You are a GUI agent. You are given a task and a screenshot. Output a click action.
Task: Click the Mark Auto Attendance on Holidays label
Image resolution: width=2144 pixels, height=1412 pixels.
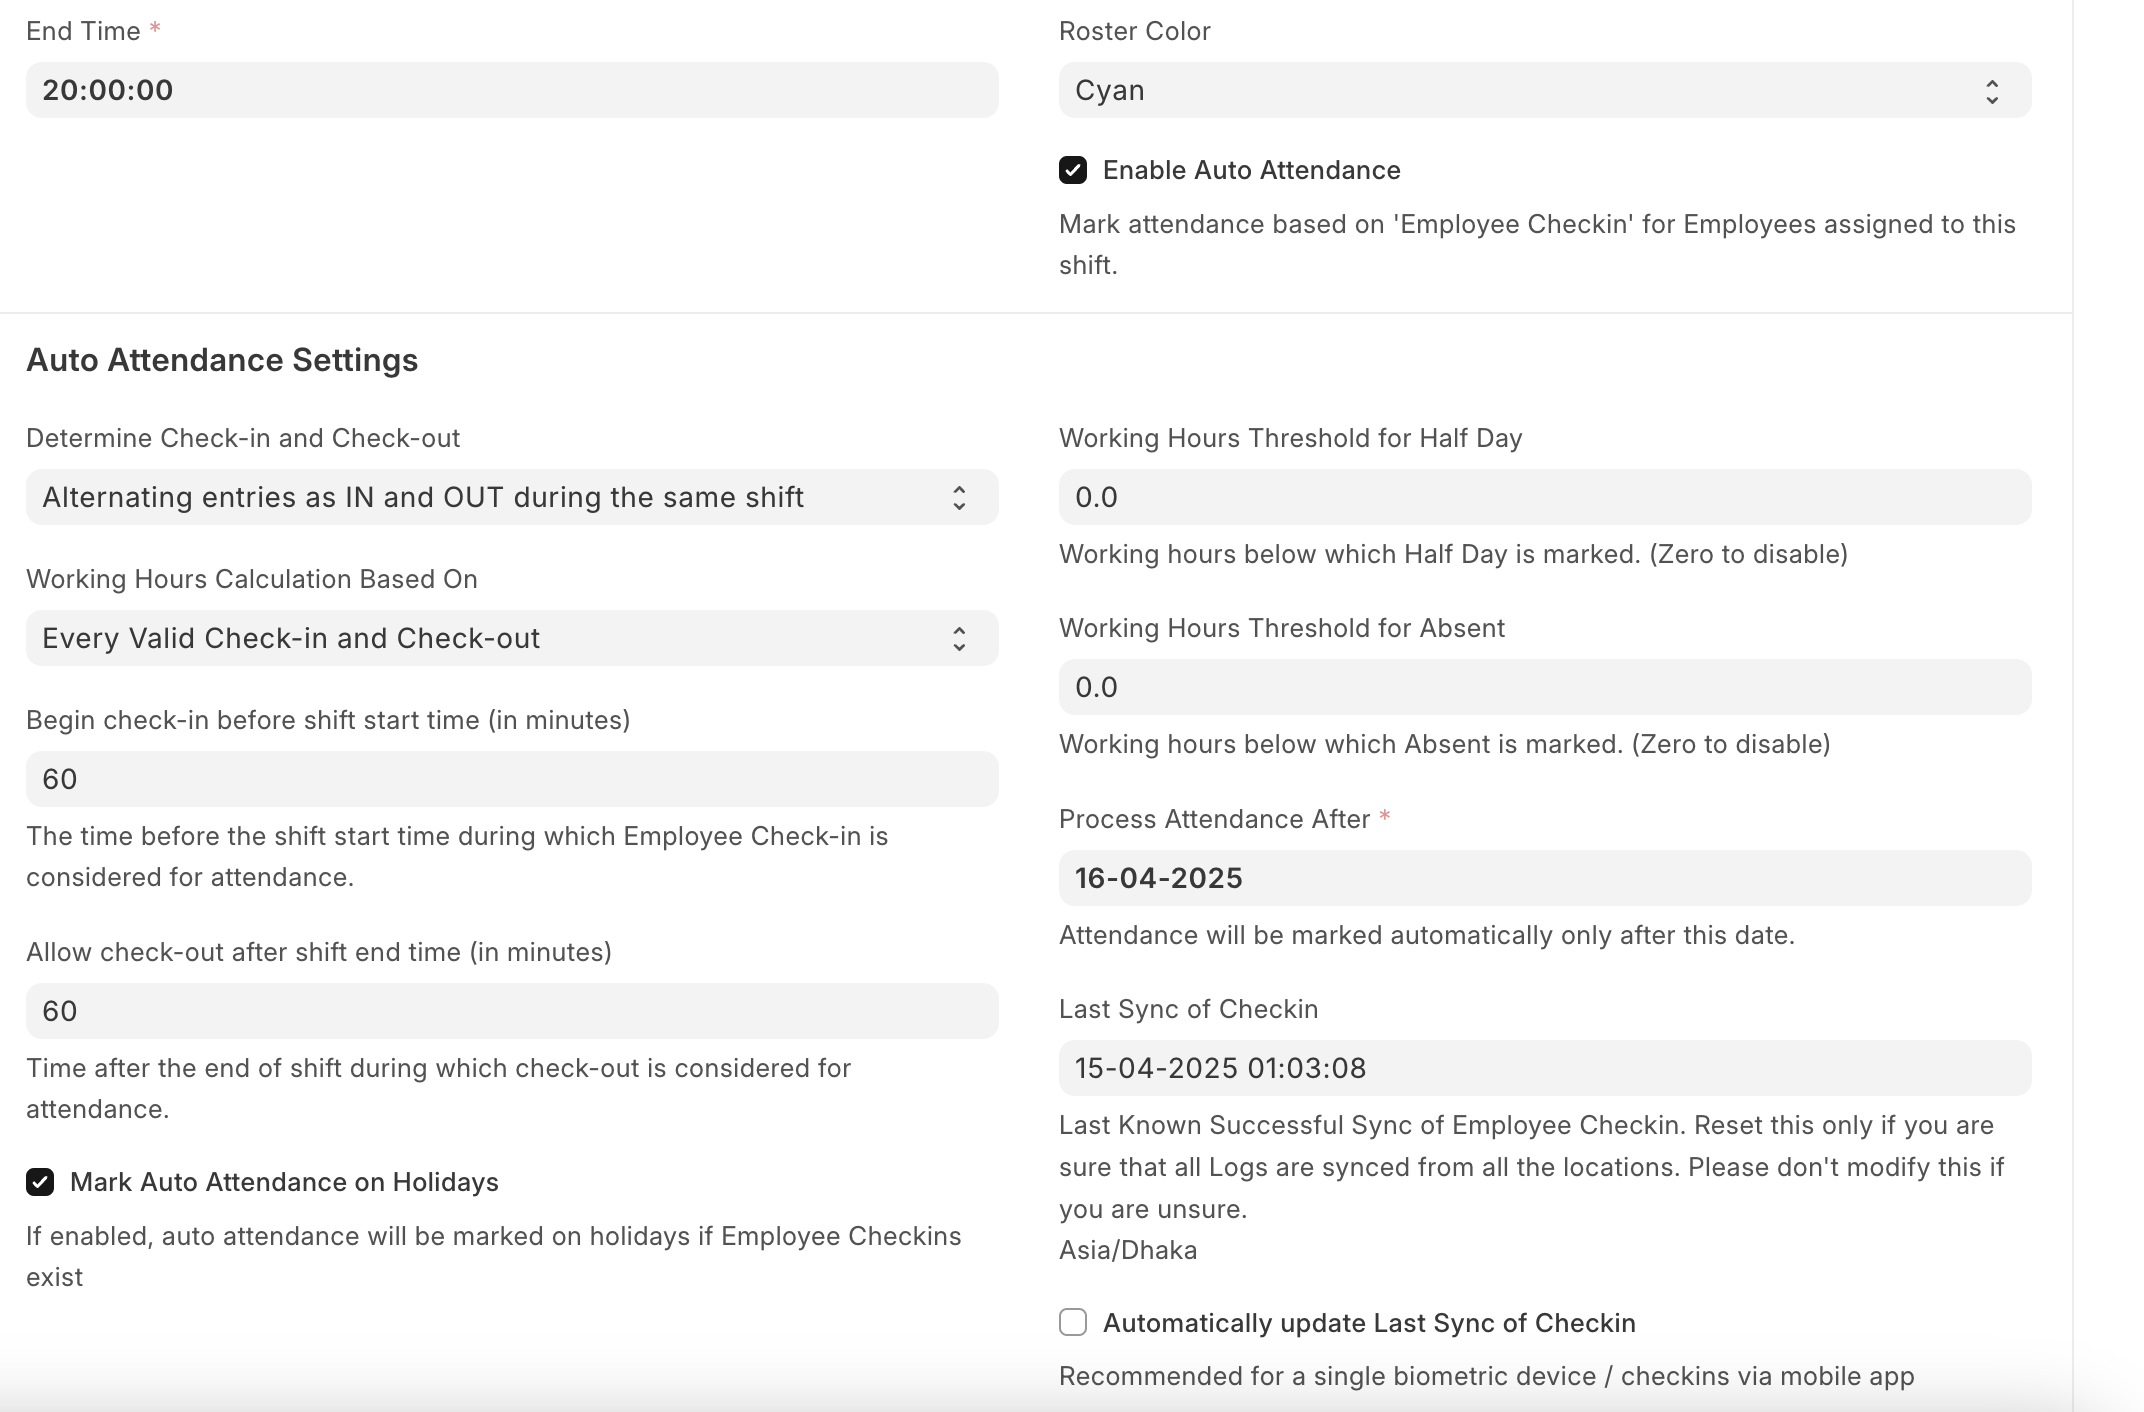coord(284,1182)
